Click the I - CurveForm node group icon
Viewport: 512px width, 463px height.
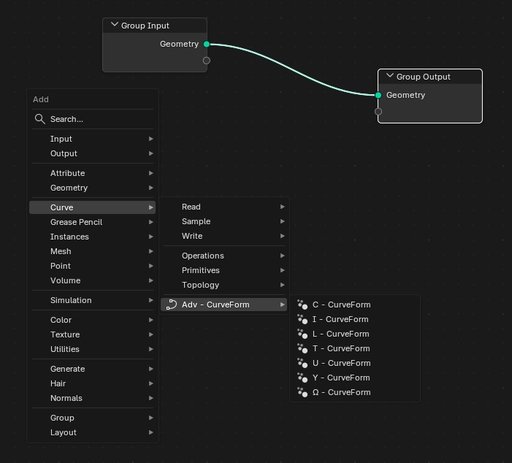(302, 319)
